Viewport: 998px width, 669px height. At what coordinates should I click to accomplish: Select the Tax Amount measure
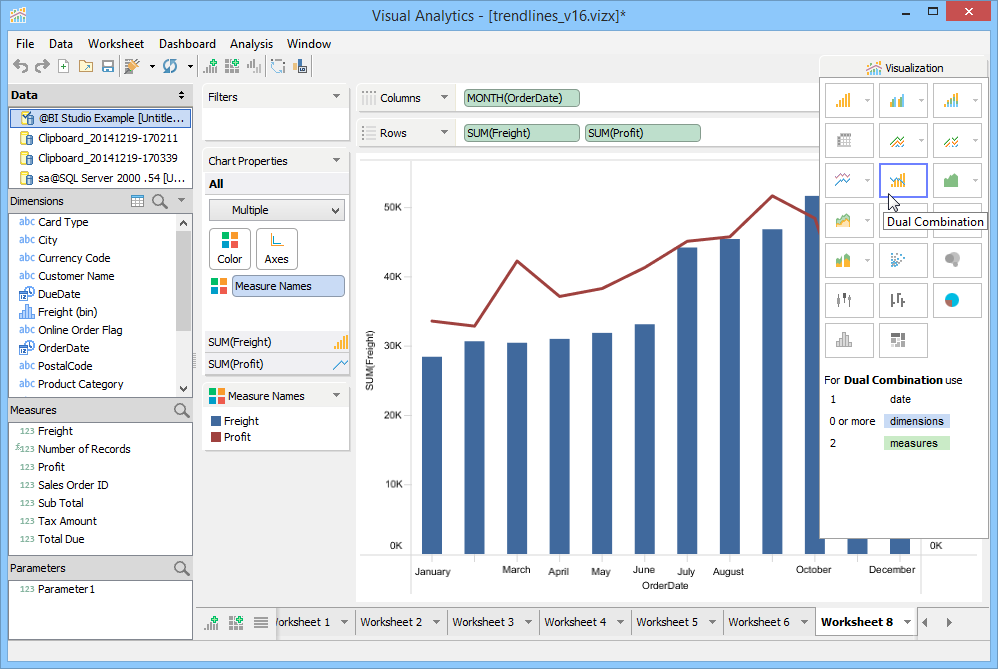67,521
